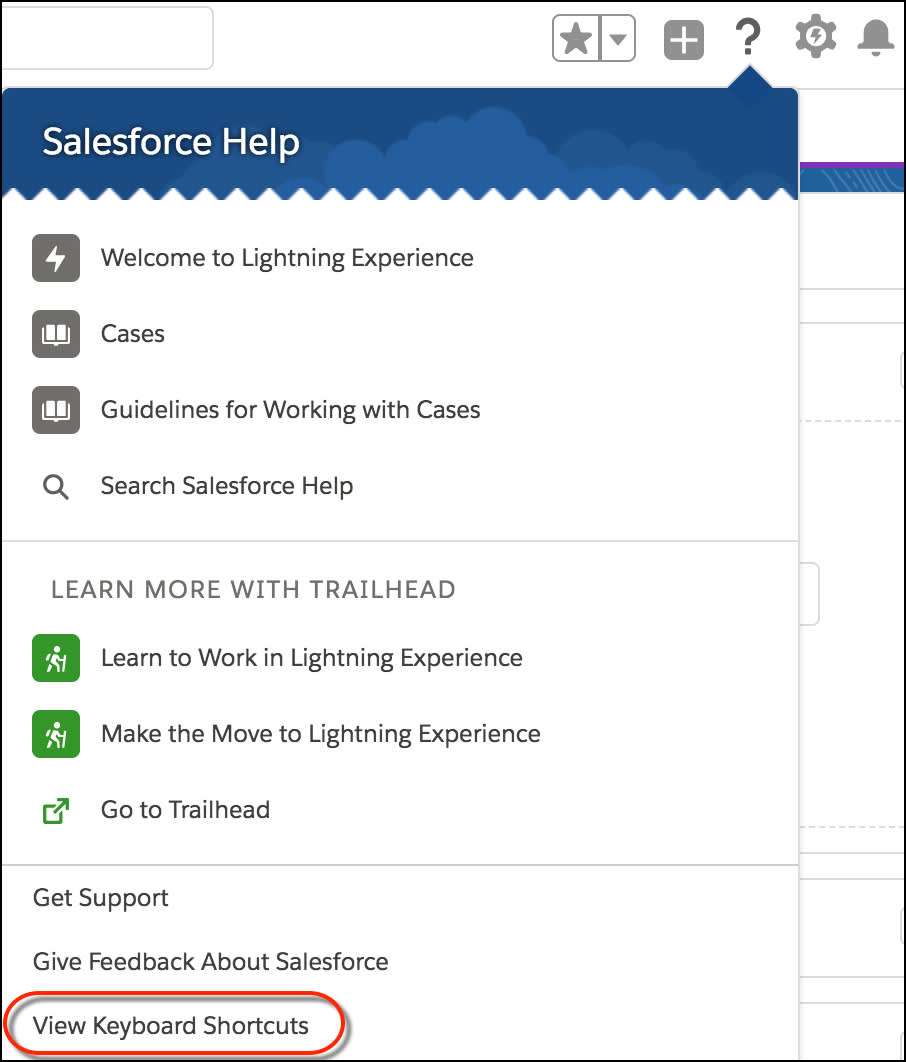Select Search Salesforce Help
Viewport: 906px width, 1062px height.
(226, 486)
